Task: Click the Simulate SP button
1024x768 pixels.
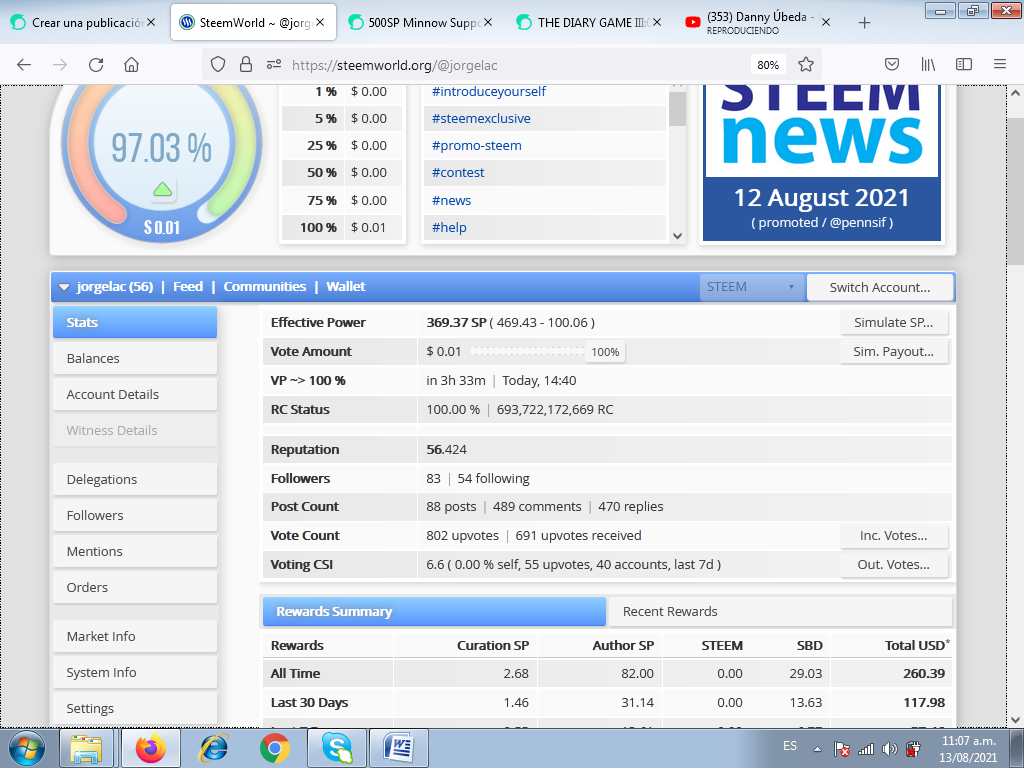Action: click(x=893, y=323)
